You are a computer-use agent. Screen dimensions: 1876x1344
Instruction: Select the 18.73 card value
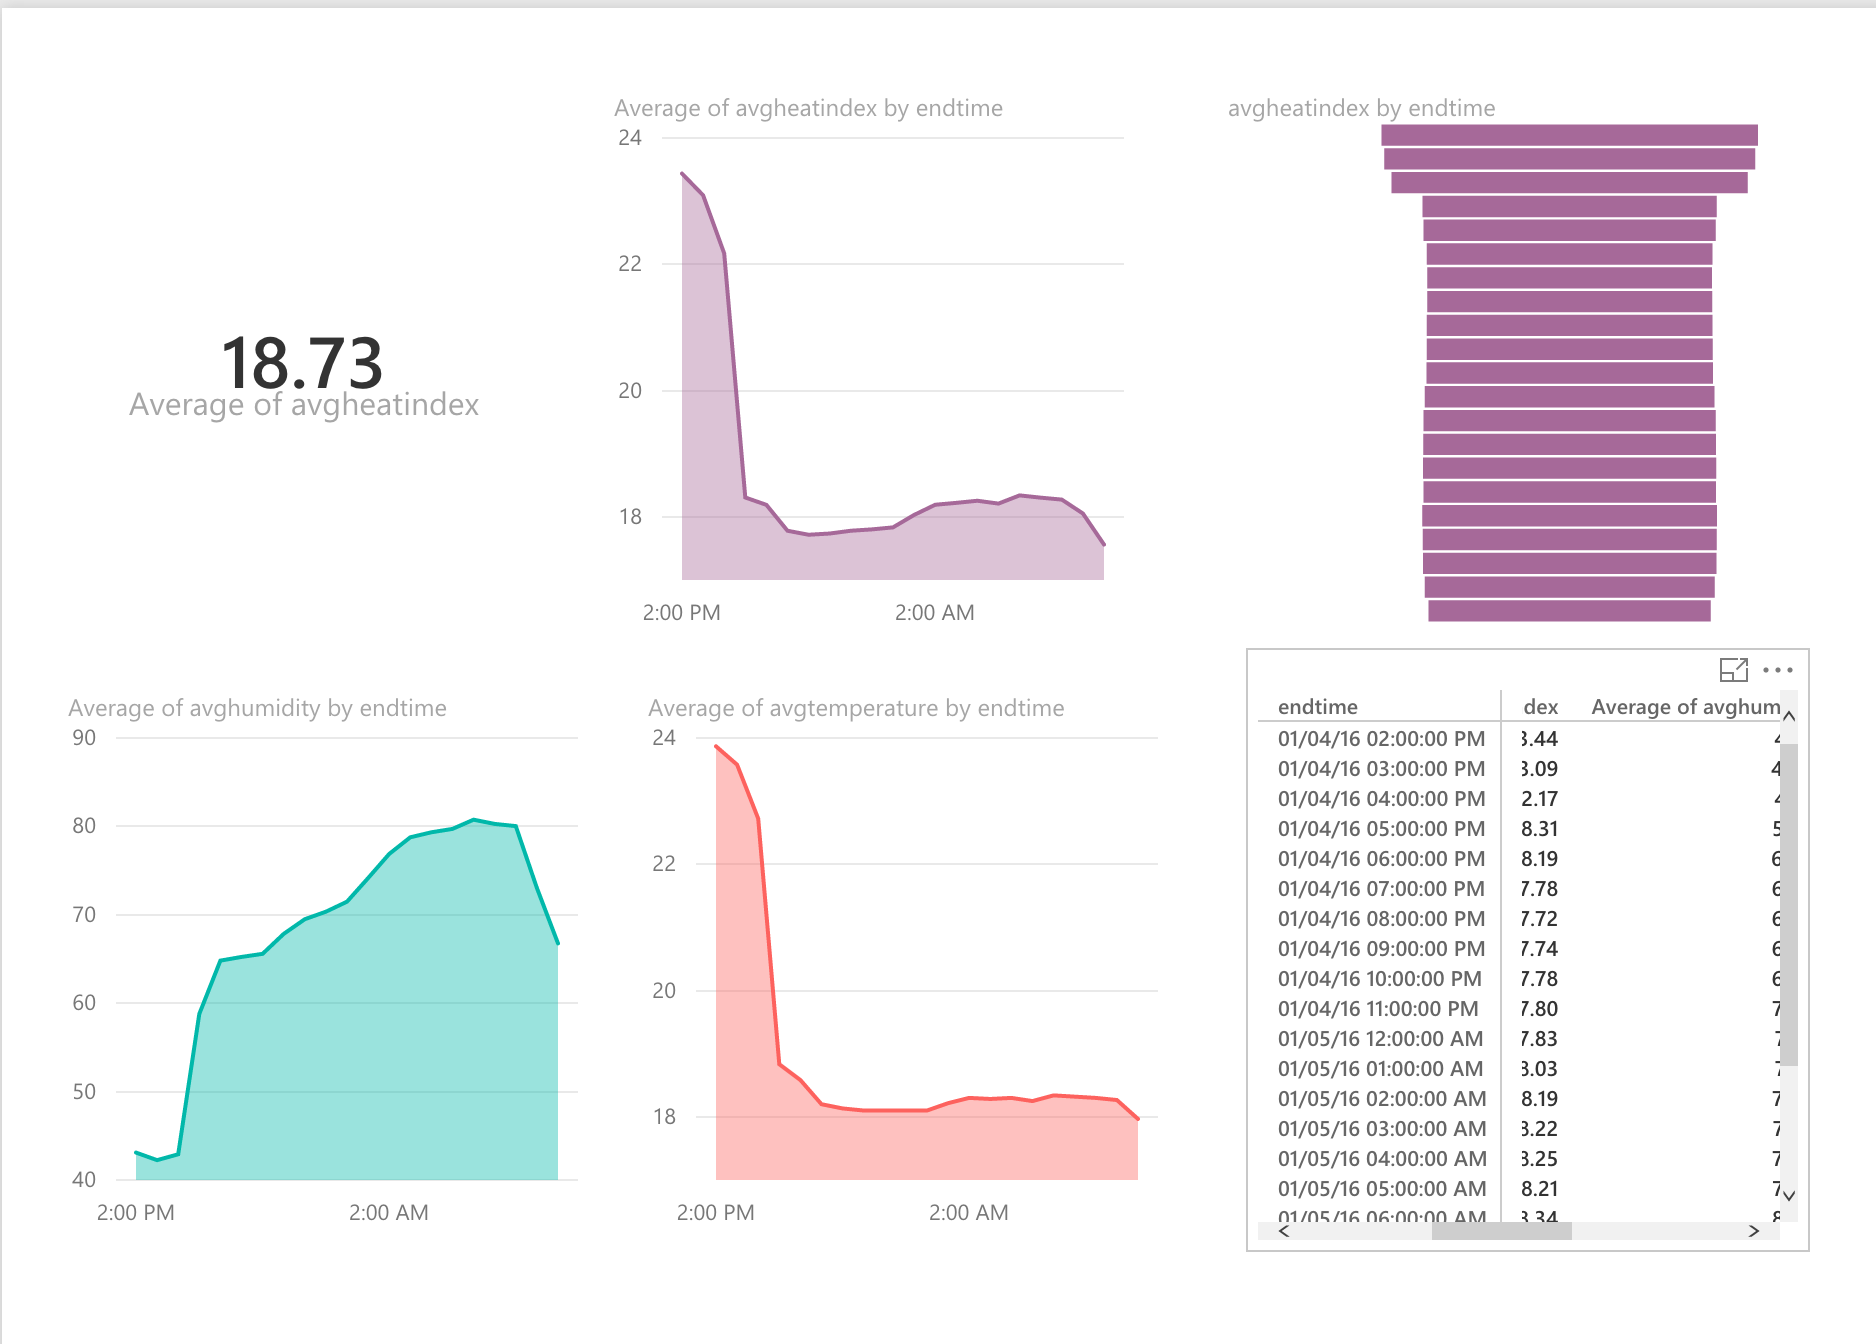click(x=302, y=362)
